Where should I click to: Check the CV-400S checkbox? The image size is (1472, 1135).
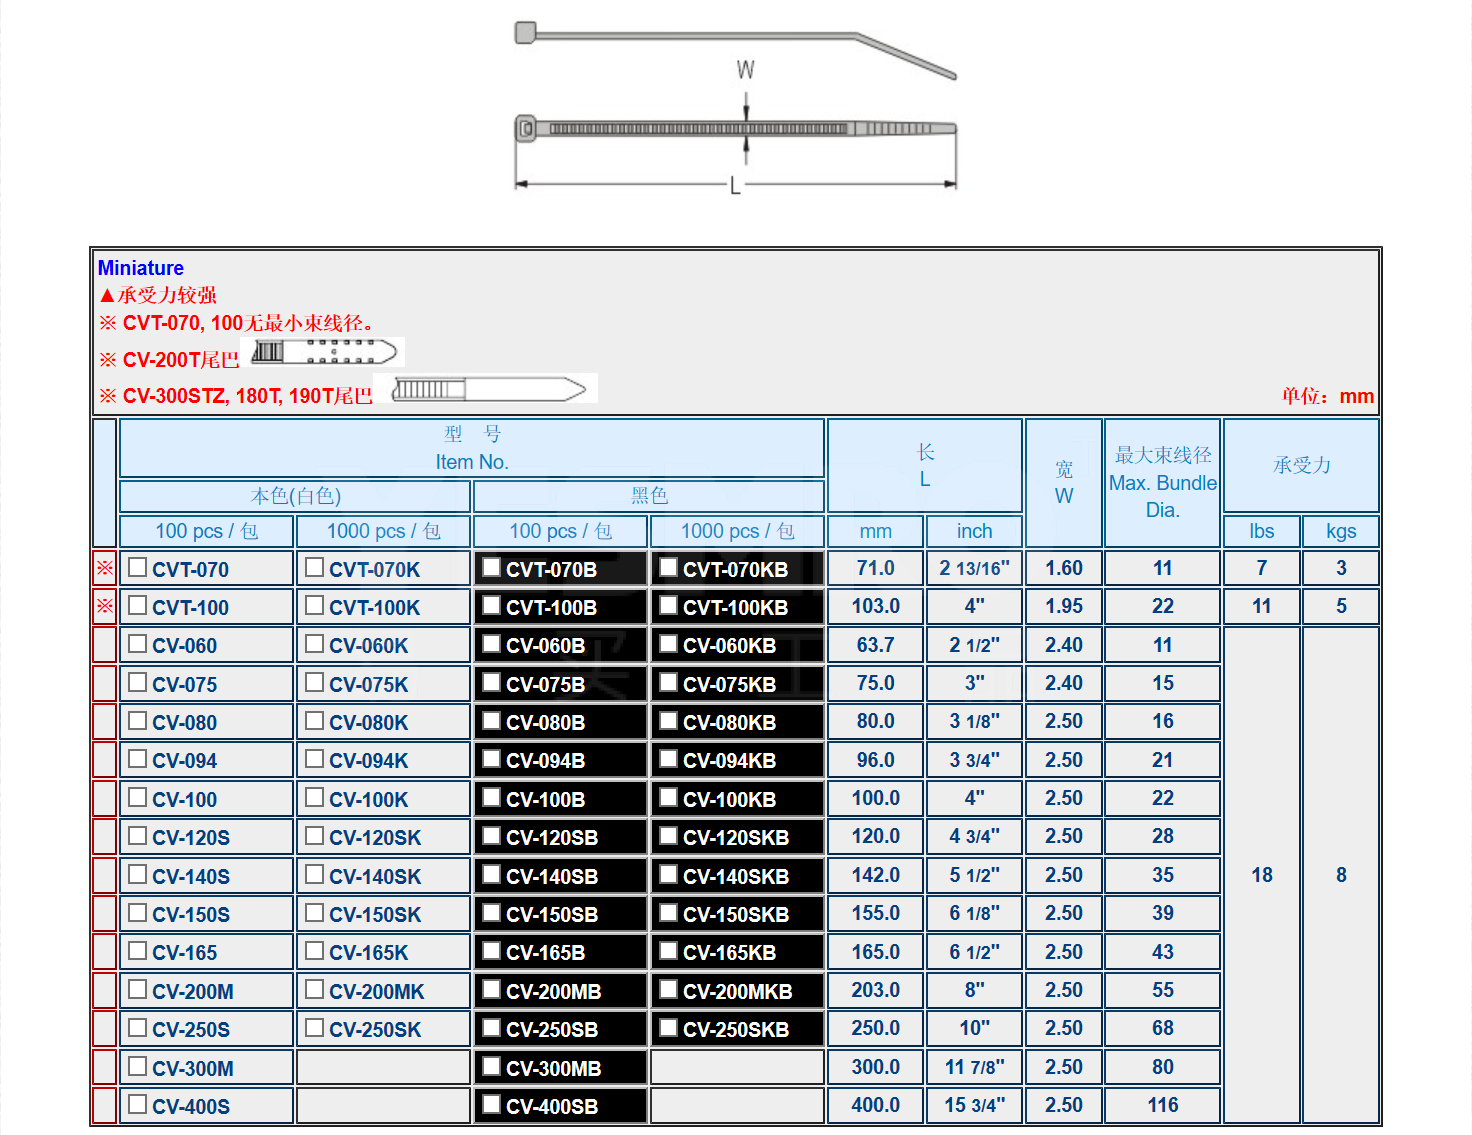138,1104
